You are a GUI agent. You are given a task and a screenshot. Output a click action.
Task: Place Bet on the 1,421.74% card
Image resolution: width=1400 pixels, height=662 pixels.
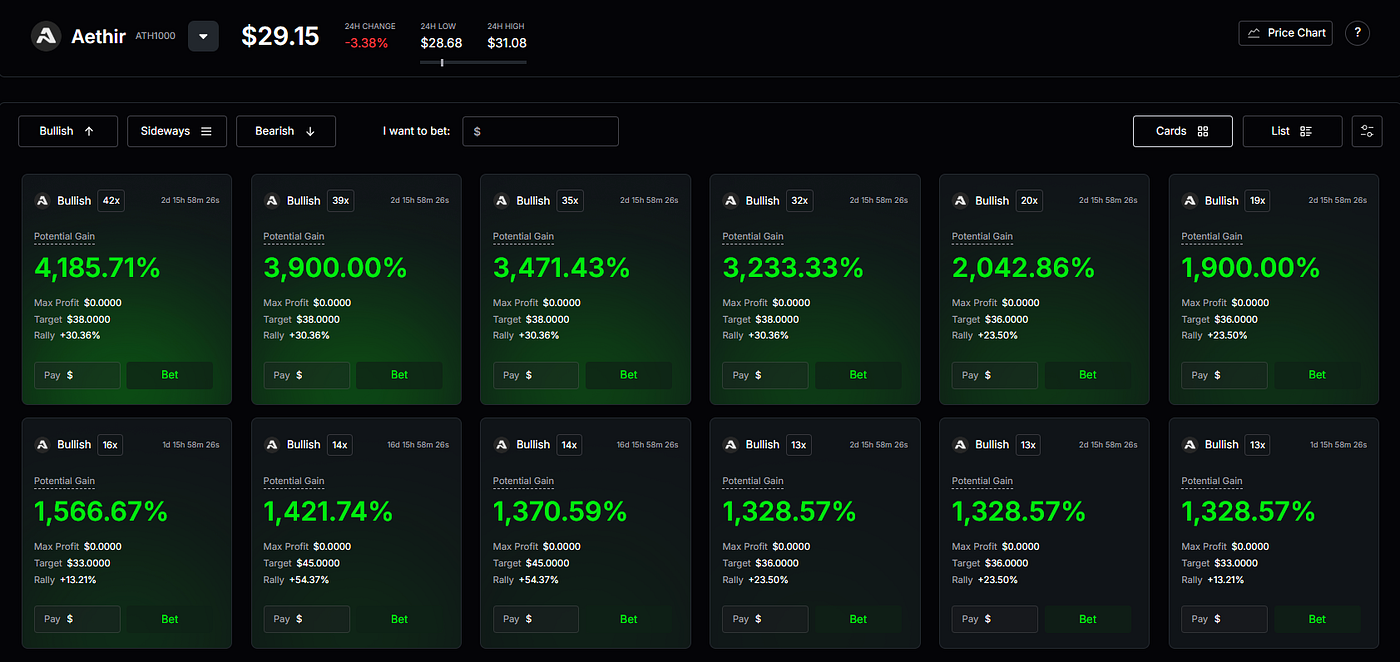399,619
